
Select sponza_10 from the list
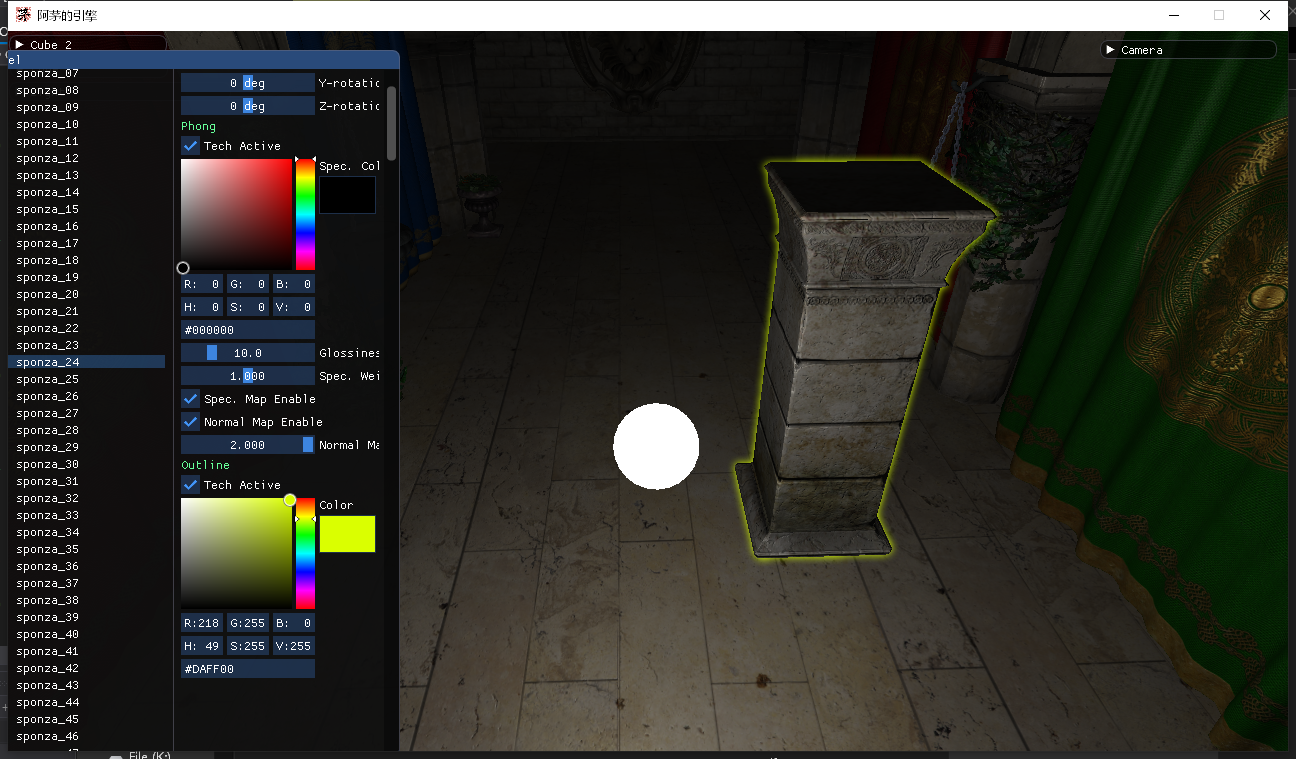point(48,124)
